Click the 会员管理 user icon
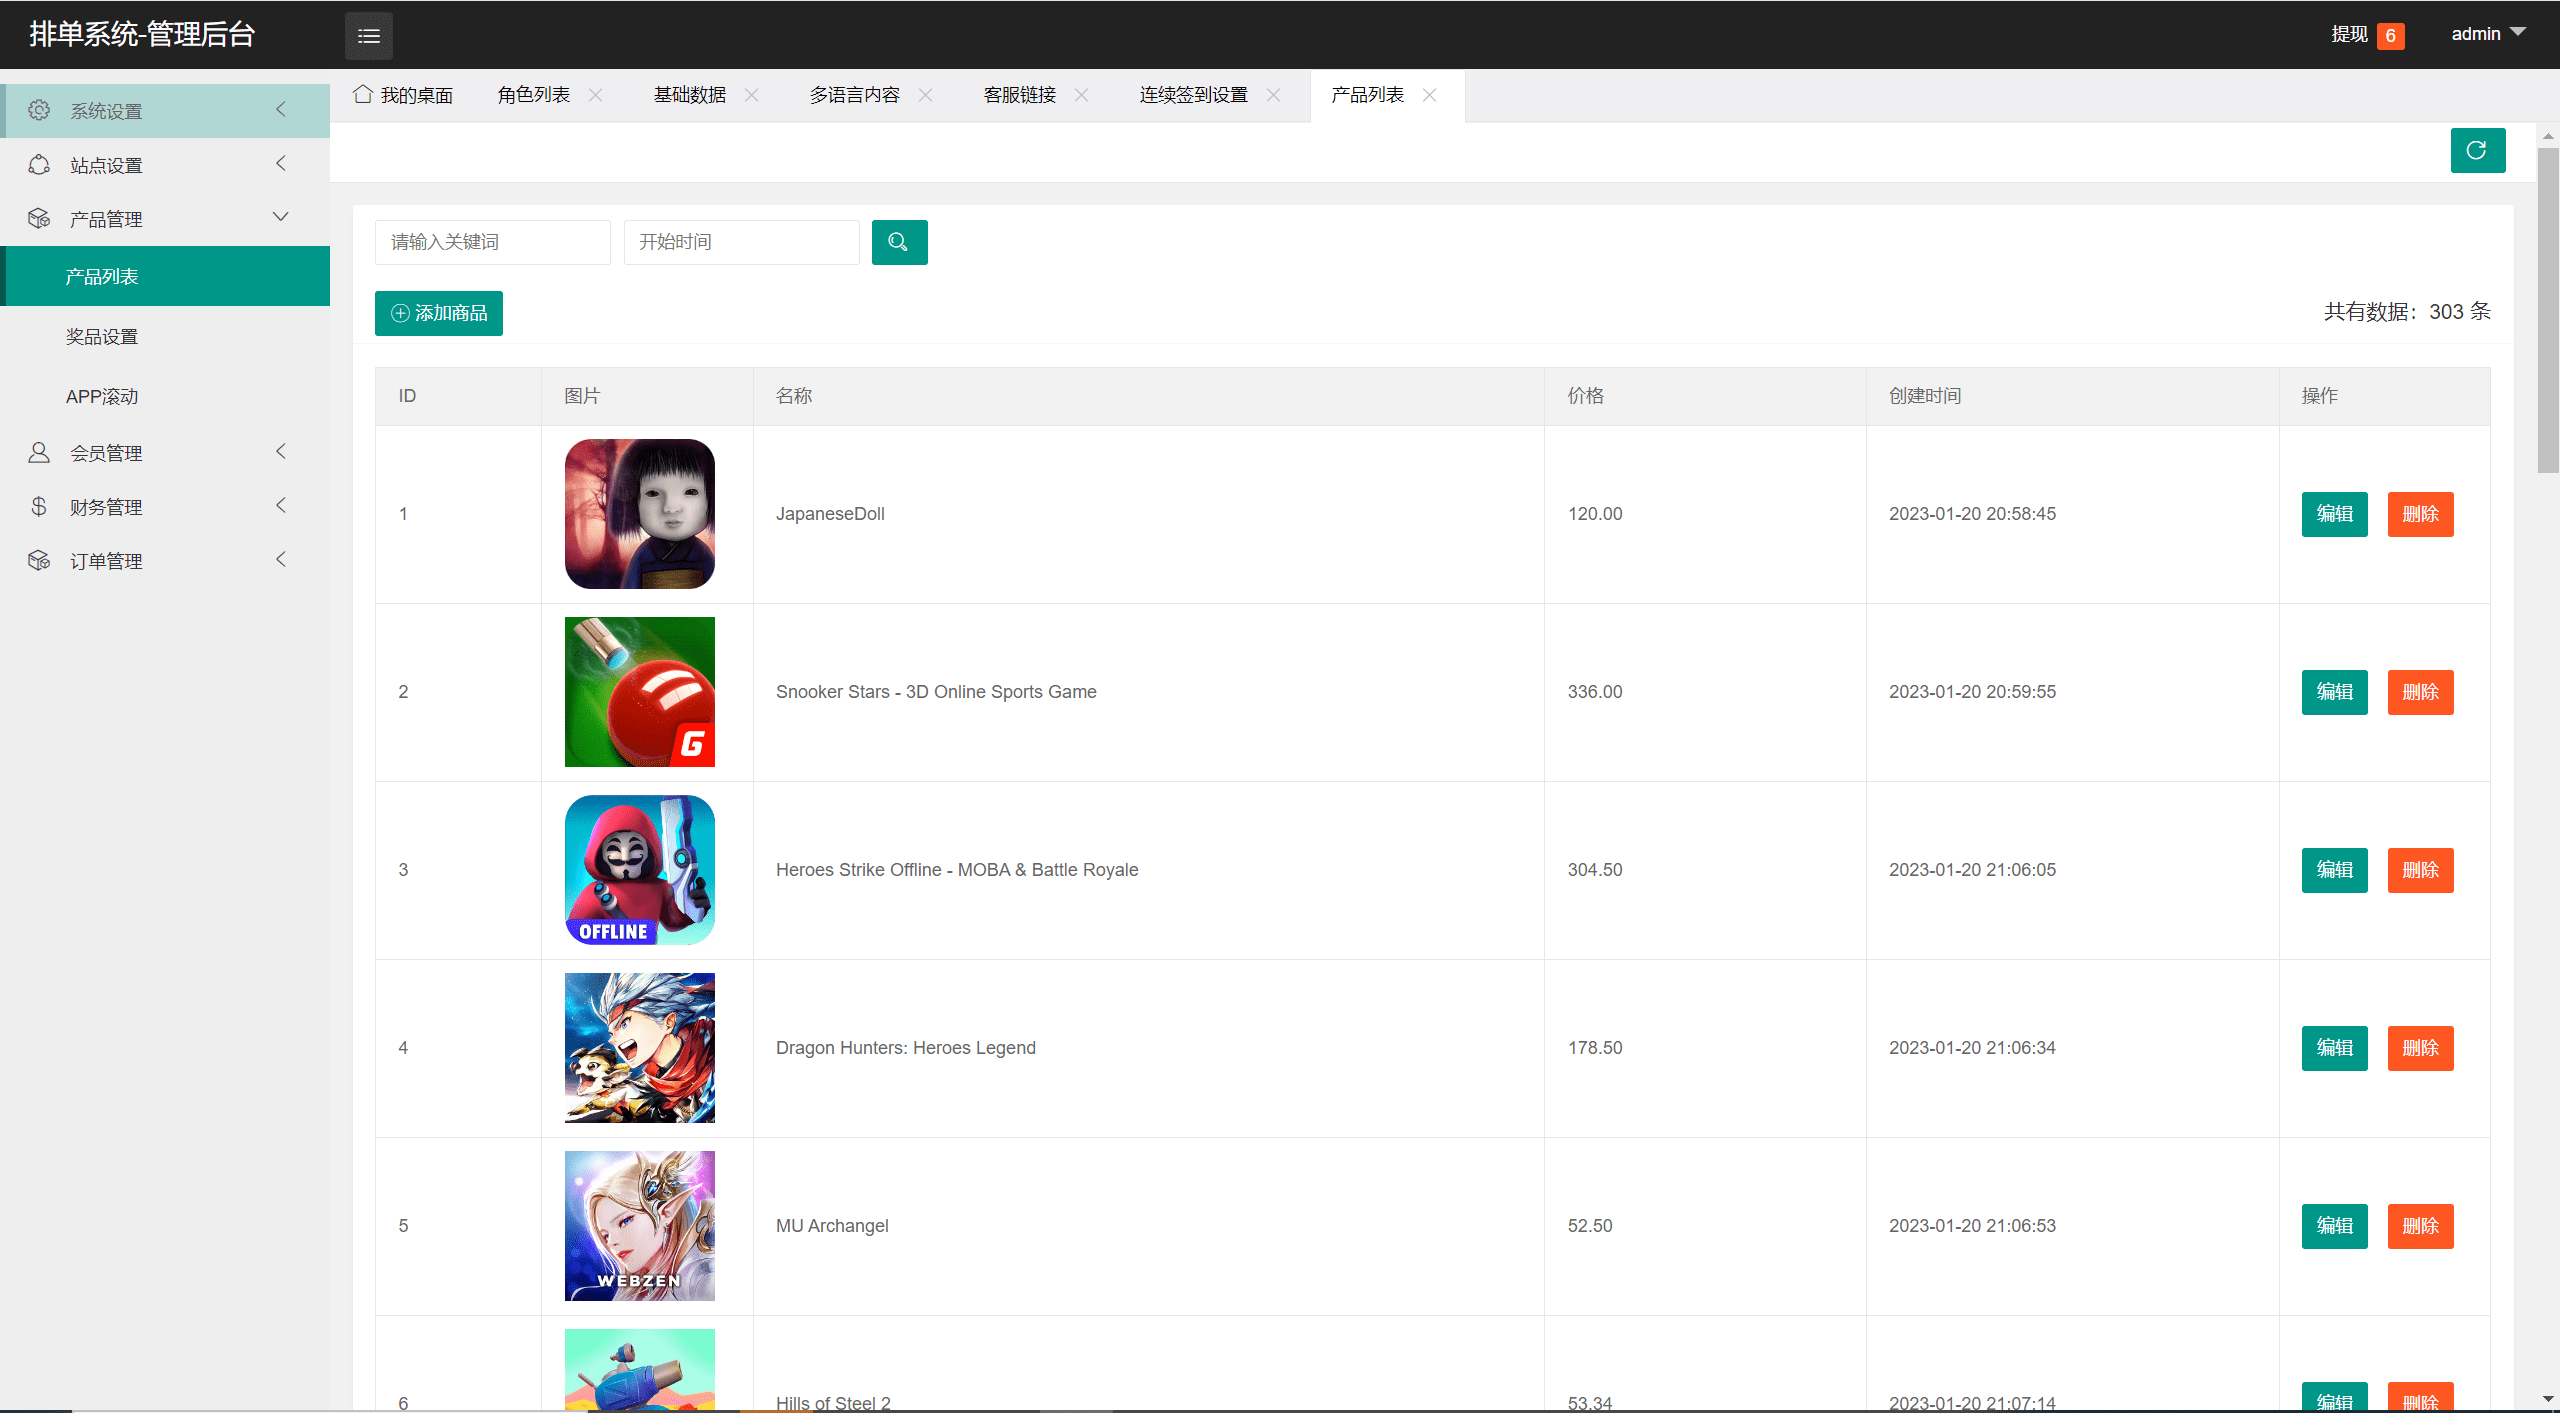 coord(39,452)
